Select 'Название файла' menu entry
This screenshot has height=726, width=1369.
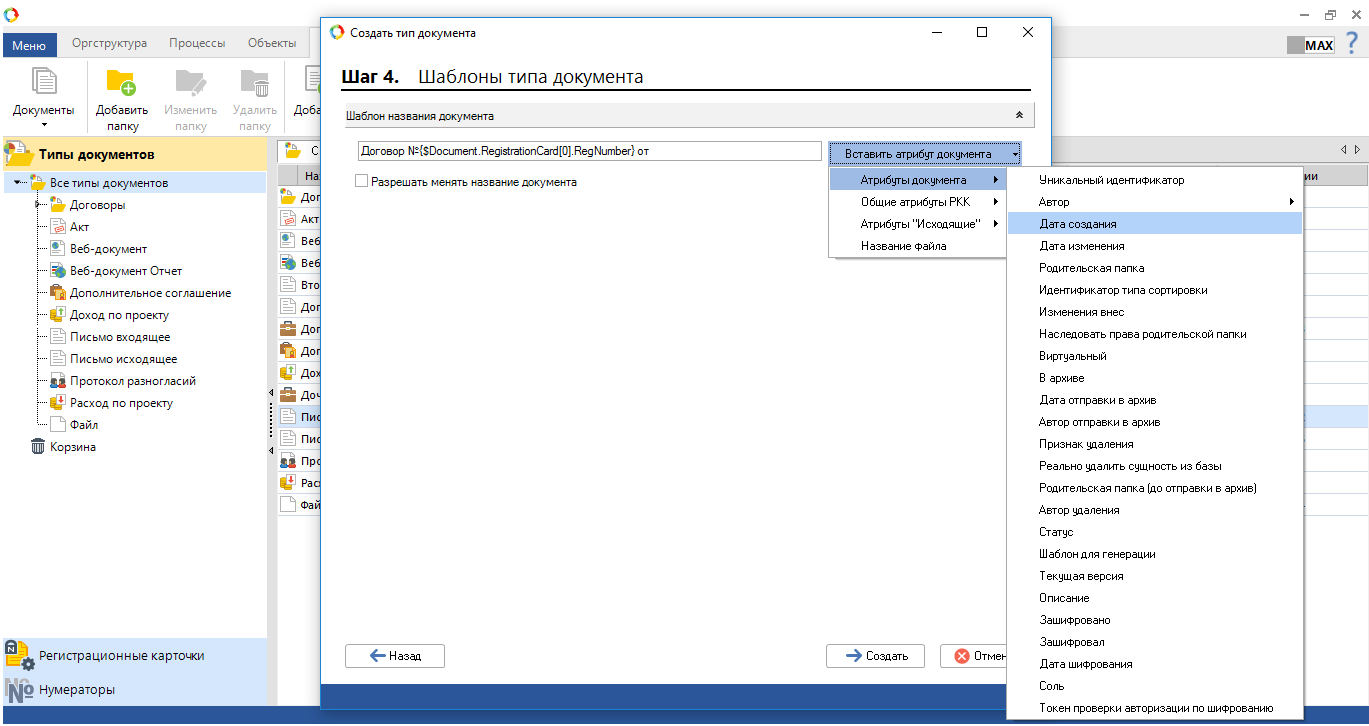(903, 246)
